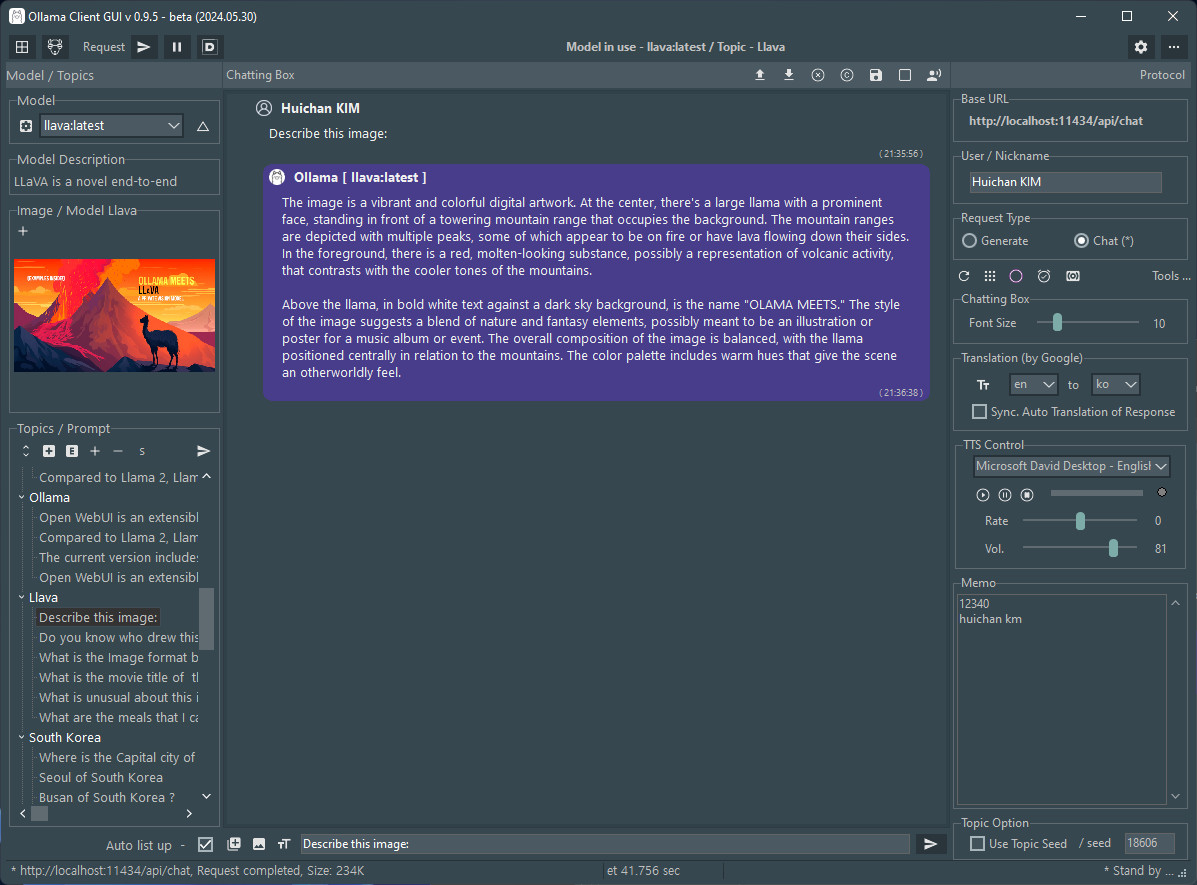This screenshot has height=885, width=1197.
Task: Click the circled C copy icon
Action: click(x=847, y=75)
